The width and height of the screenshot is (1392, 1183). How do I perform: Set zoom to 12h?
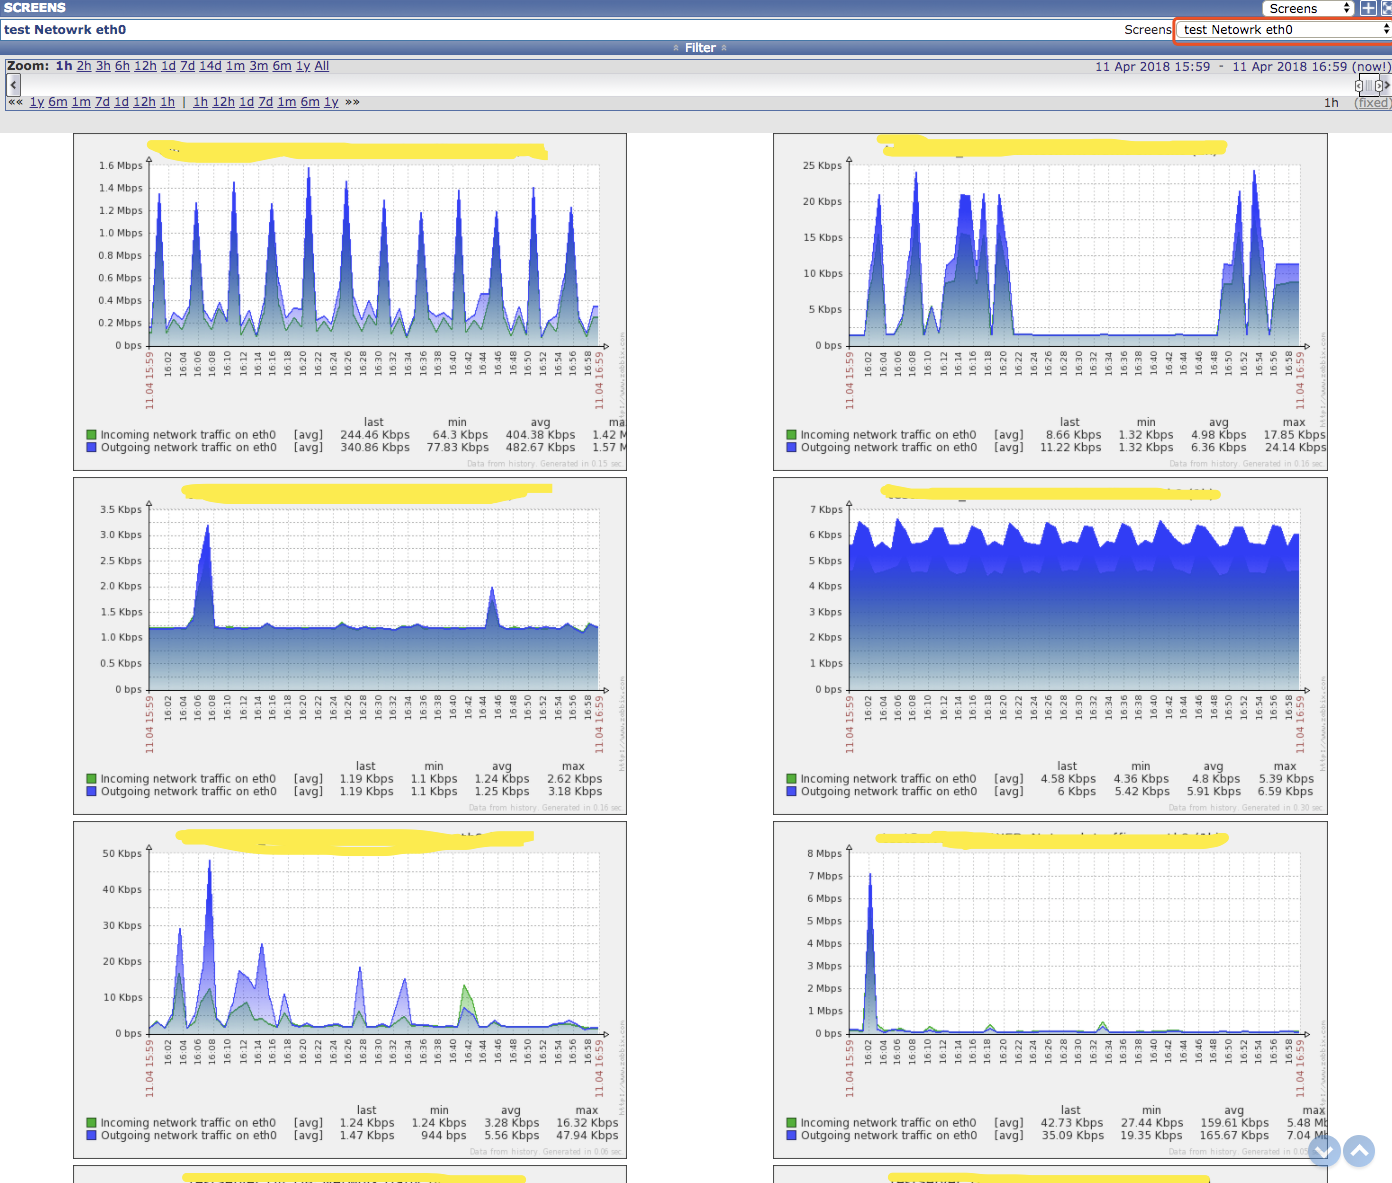(x=145, y=66)
